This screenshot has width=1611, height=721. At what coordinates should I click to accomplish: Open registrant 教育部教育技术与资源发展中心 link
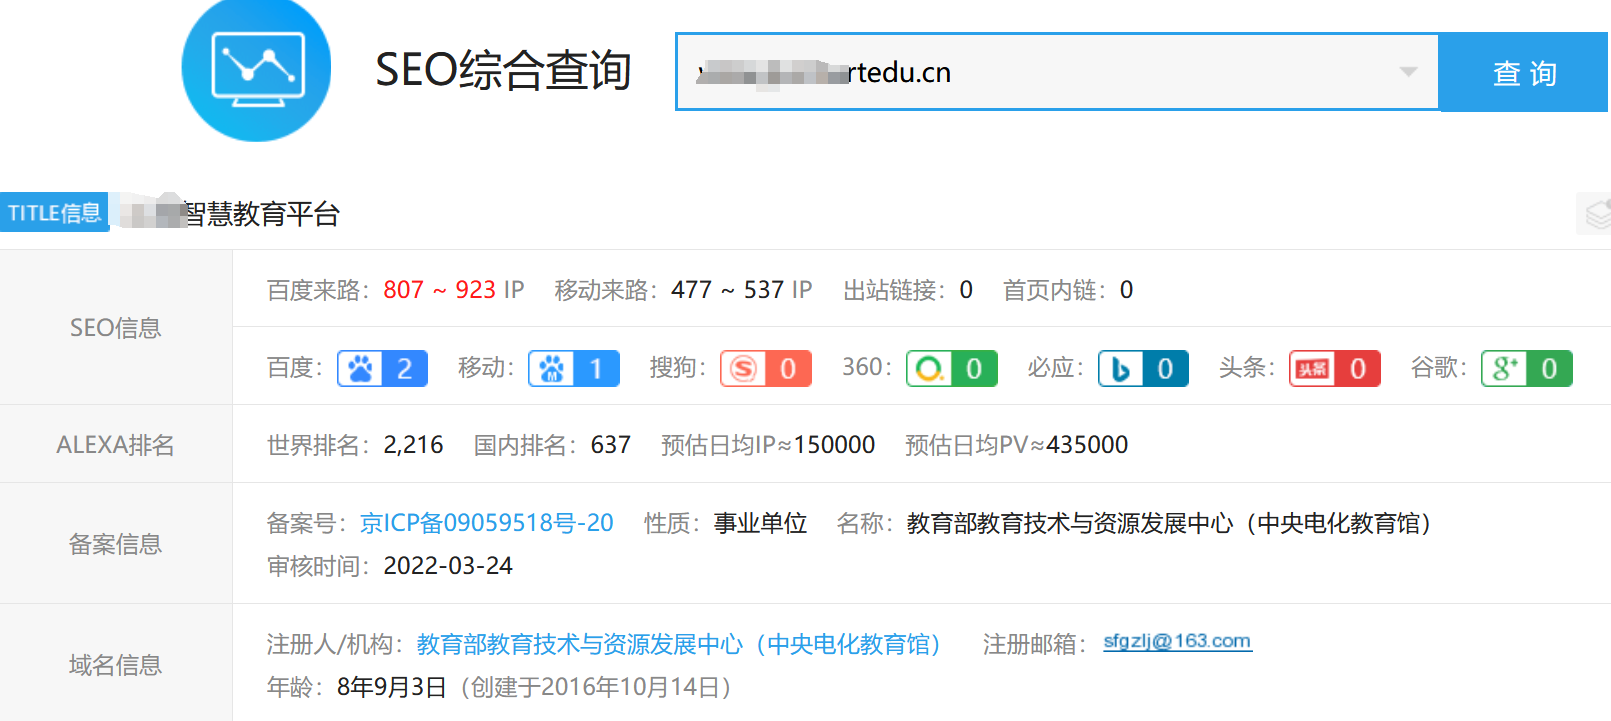(x=679, y=644)
